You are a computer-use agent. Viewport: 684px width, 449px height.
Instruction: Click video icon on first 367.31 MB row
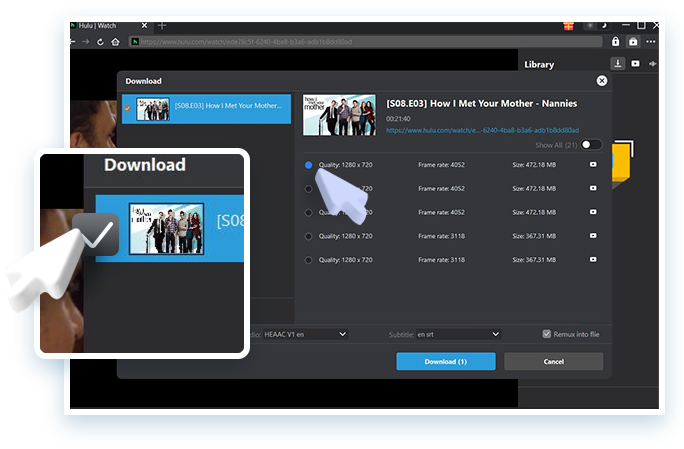(593, 236)
